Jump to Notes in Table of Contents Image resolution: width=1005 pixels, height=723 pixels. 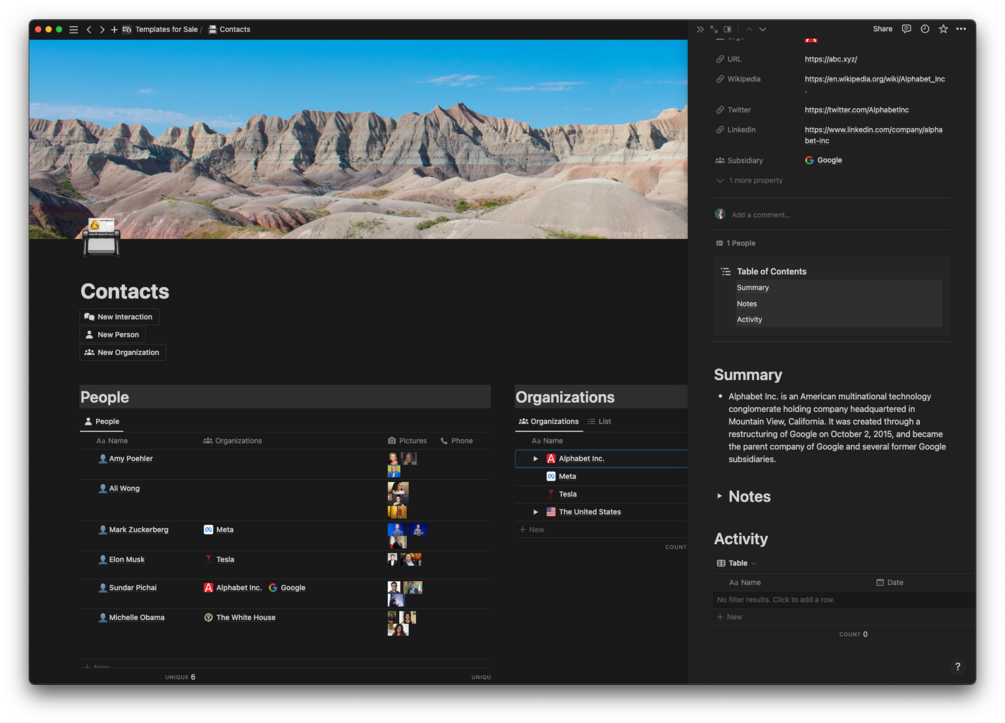point(747,304)
